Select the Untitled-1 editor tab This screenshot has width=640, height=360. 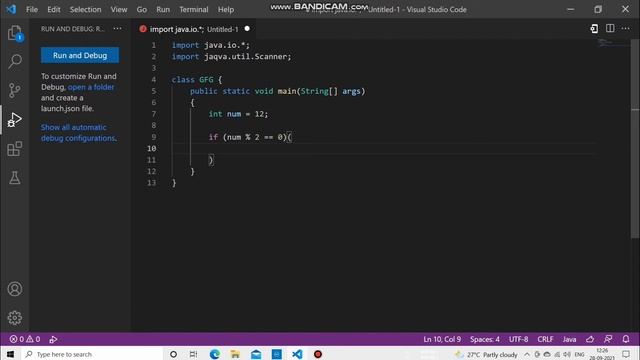[194, 29]
